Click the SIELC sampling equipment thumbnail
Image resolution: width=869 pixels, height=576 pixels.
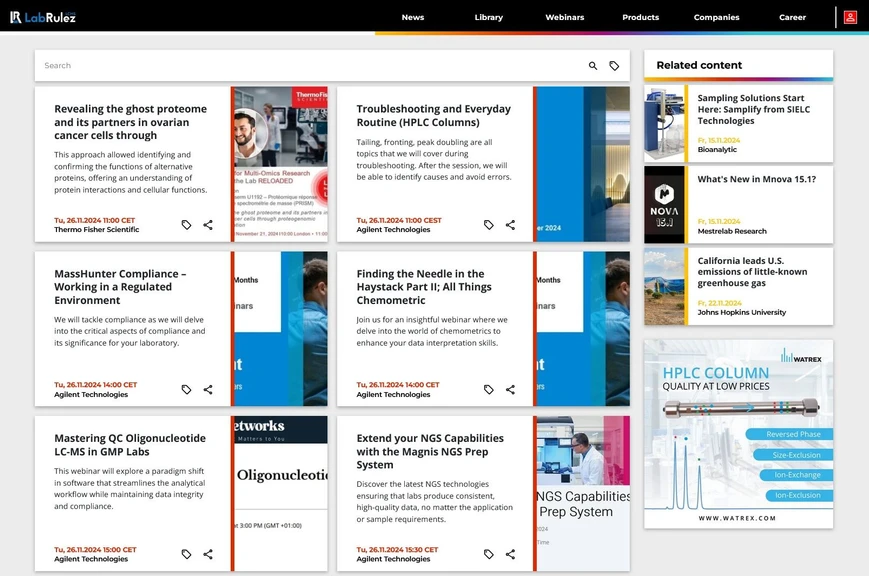(x=664, y=124)
